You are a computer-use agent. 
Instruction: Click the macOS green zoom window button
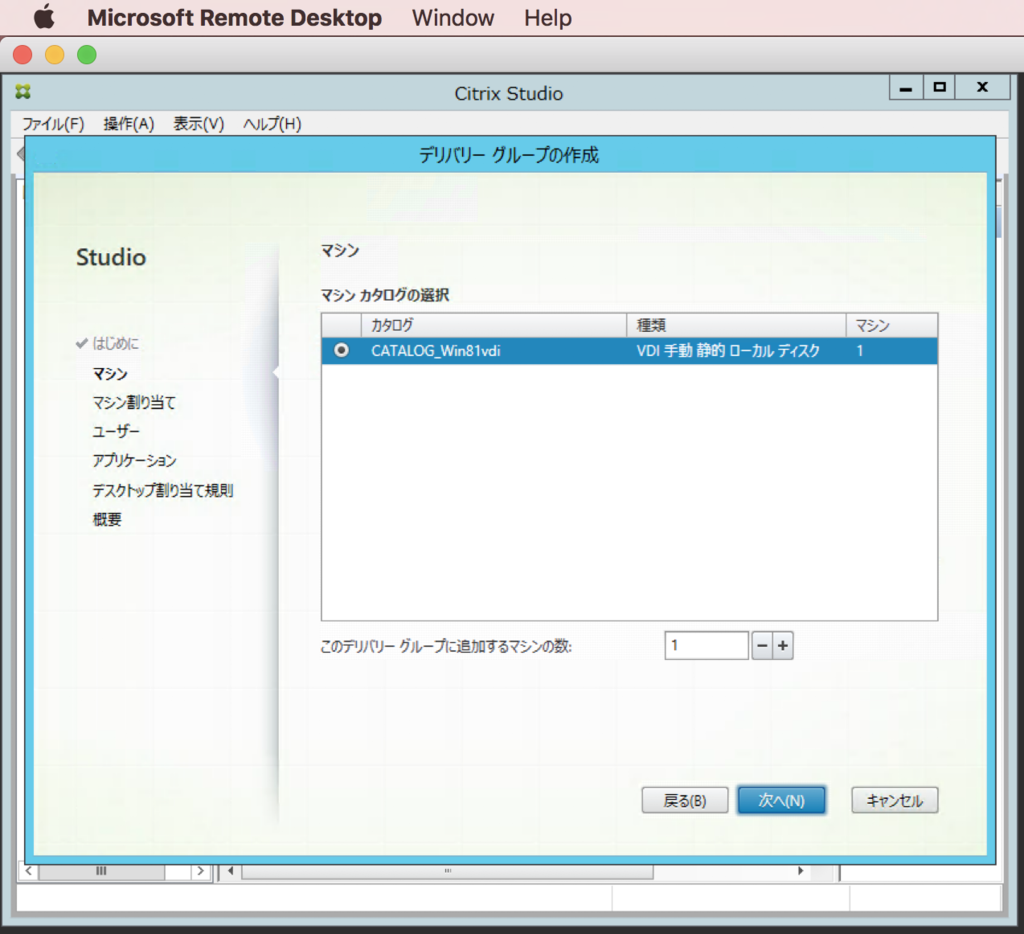[87, 55]
